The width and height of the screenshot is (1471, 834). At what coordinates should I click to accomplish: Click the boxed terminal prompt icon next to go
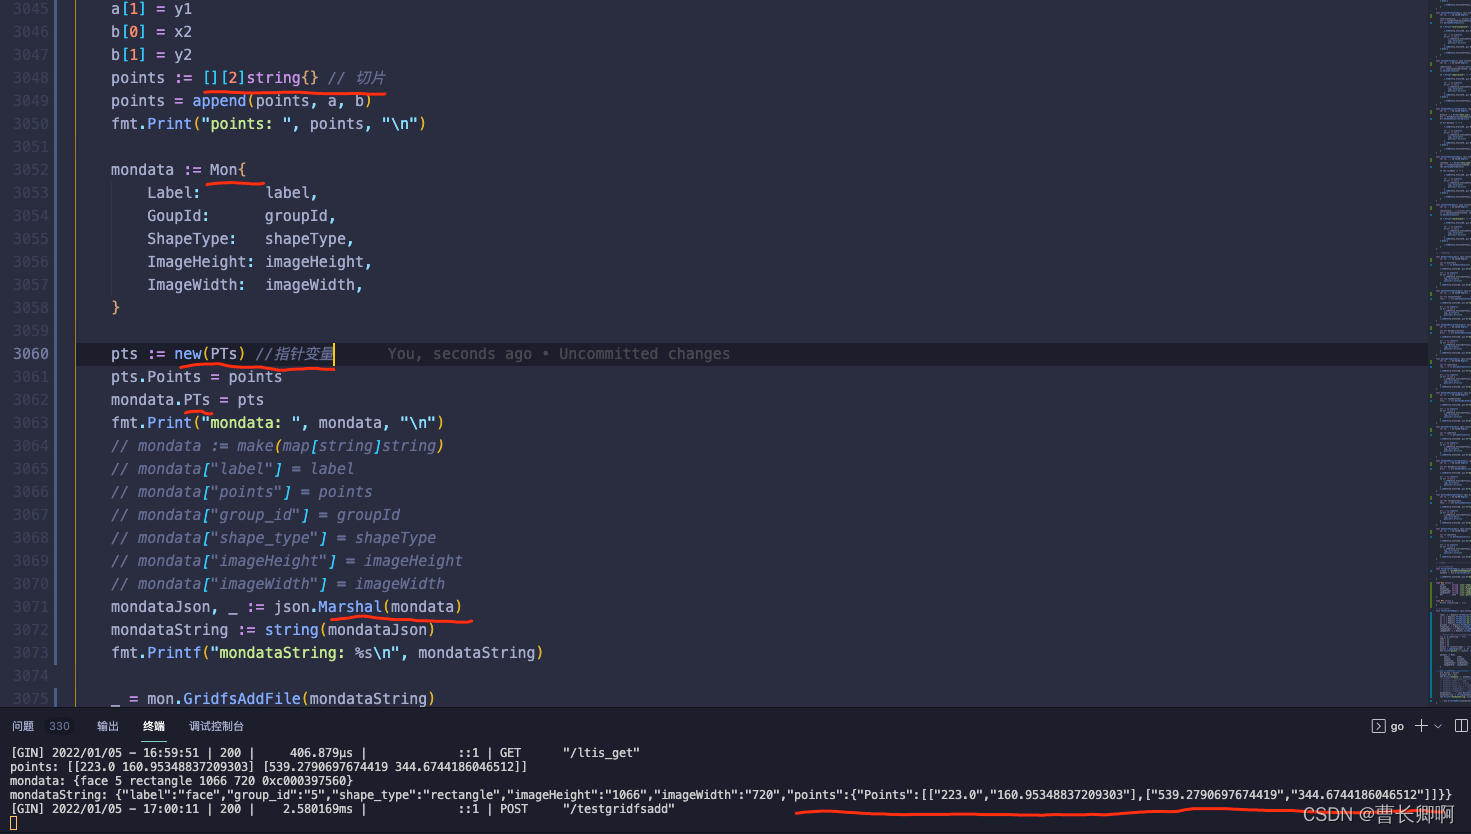click(x=1377, y=726)
